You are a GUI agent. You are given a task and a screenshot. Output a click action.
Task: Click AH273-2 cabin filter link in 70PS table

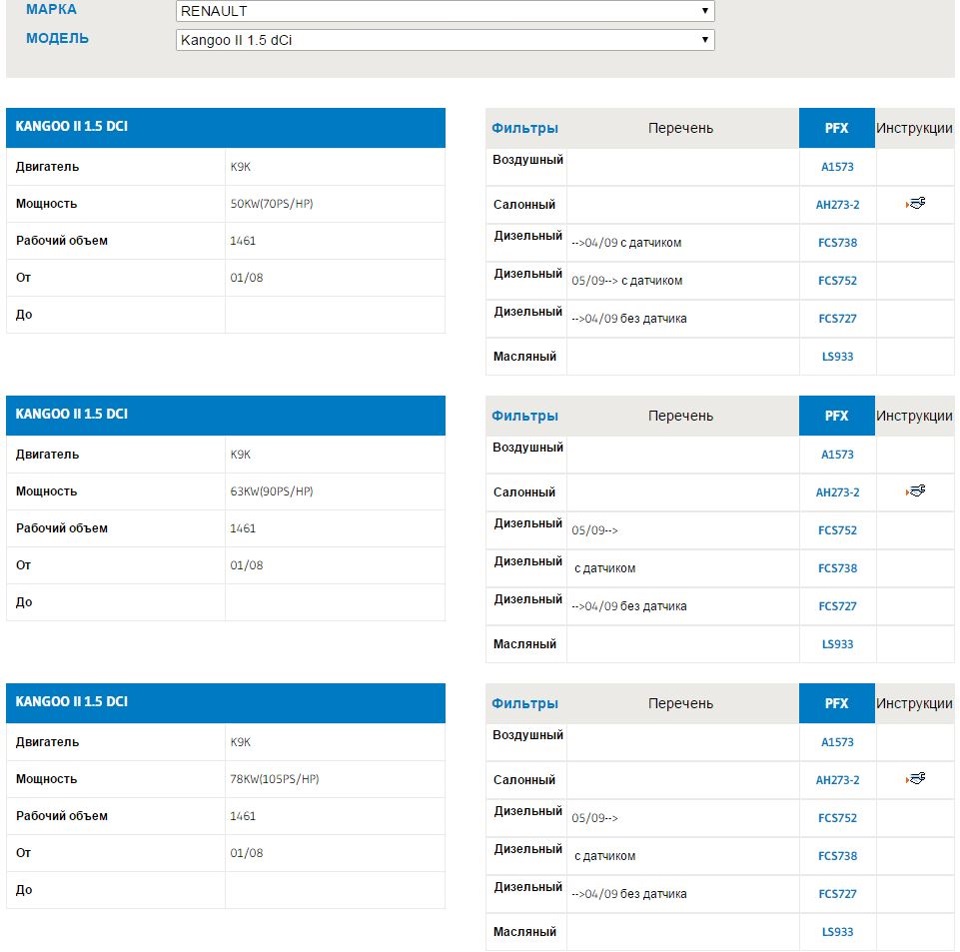click(x=837, y=205)
